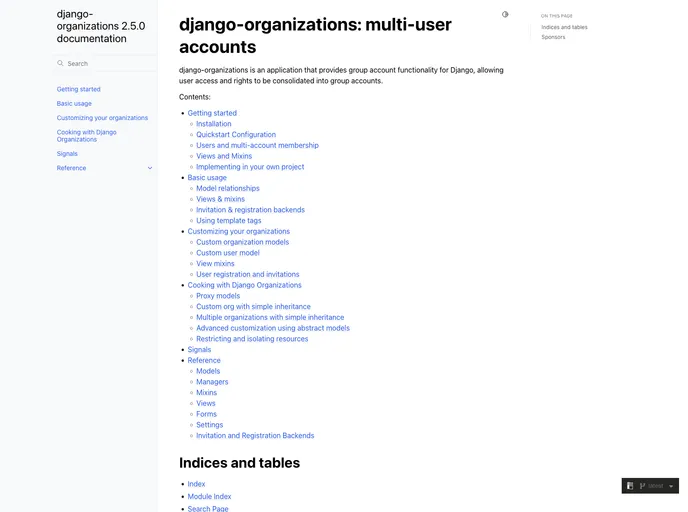Open Managers reference link
Screen dimensions: 688x512
212,382
